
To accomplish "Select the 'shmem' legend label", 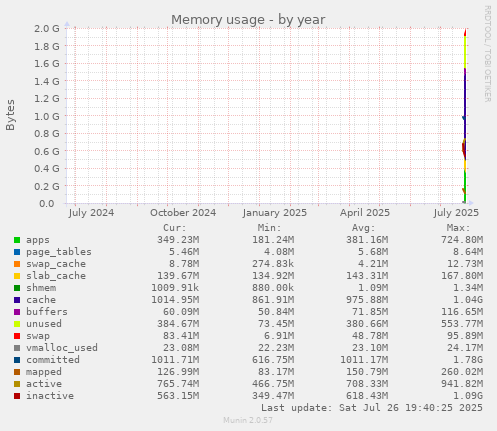I will (41, 288).
